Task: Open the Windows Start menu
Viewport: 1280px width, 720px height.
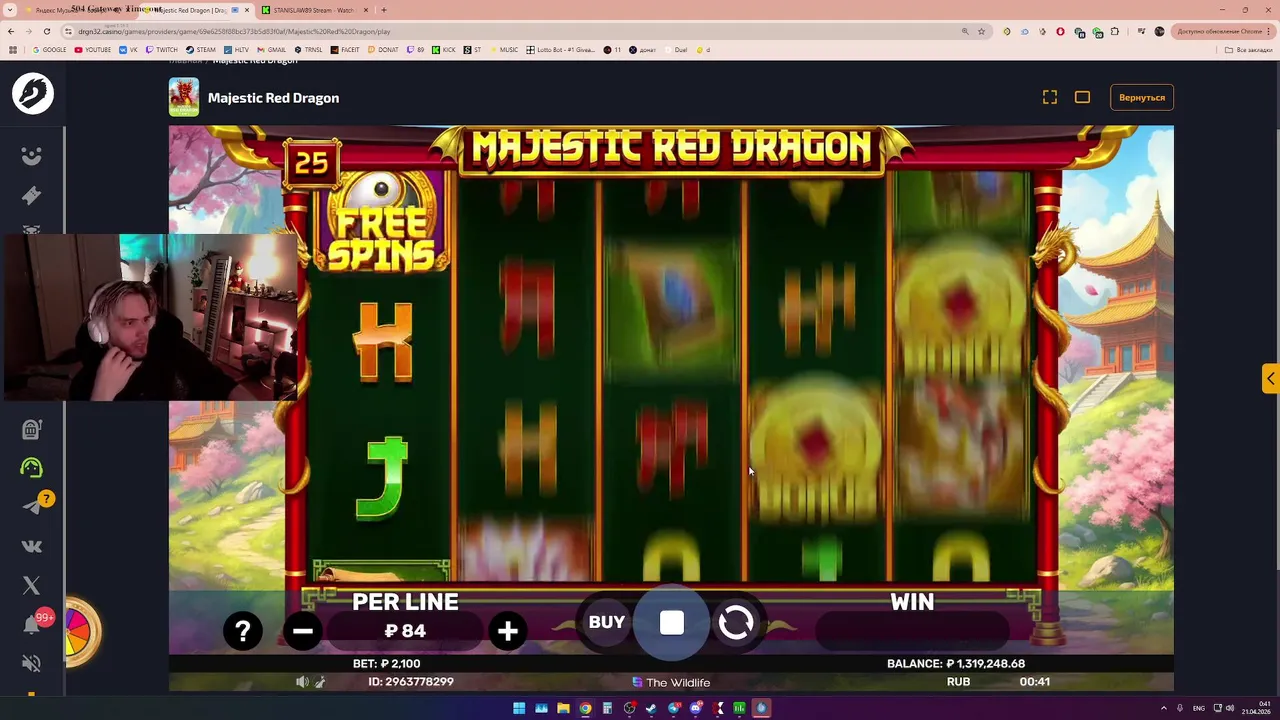Action: pyautogui.click(x=519, y=708)
